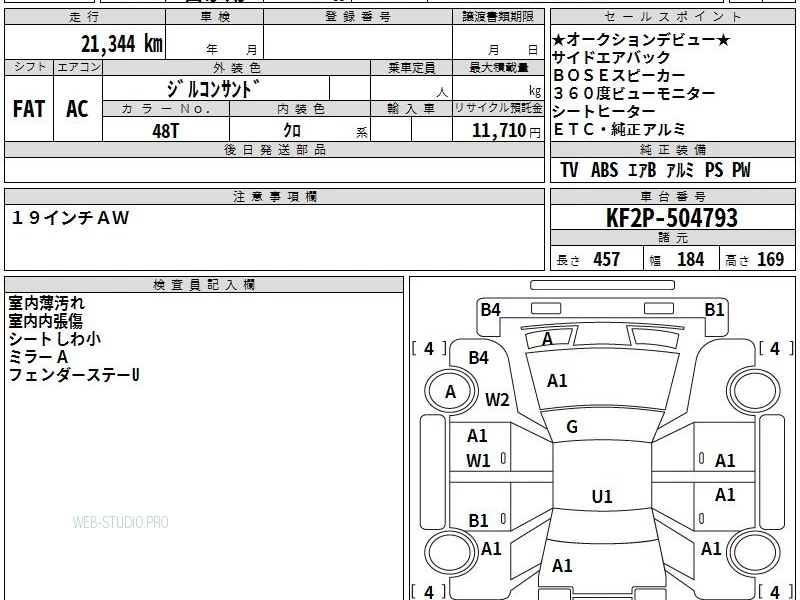
Task: Select the 登録番号 header
Action: click(358, 17)
